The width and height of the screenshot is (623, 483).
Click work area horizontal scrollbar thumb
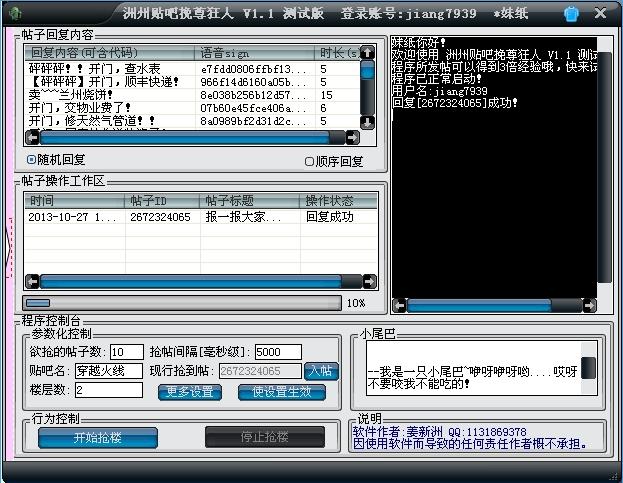191,282
